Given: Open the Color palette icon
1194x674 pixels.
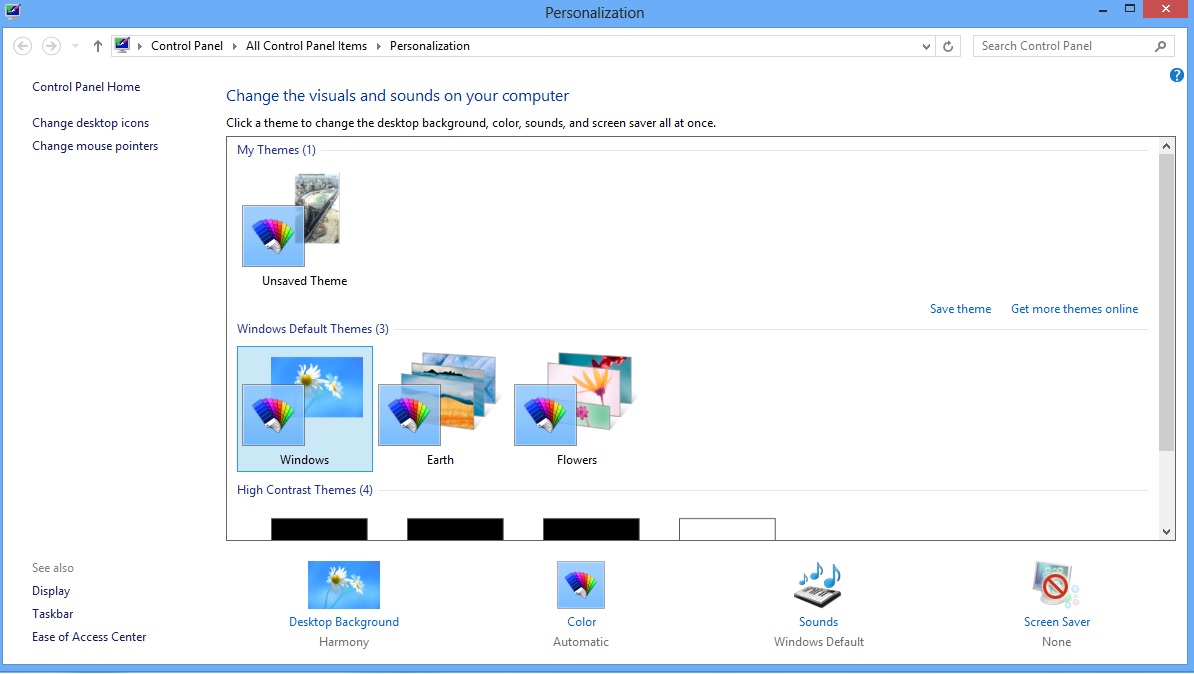Looking at the screenshot, I should point(581,585).
